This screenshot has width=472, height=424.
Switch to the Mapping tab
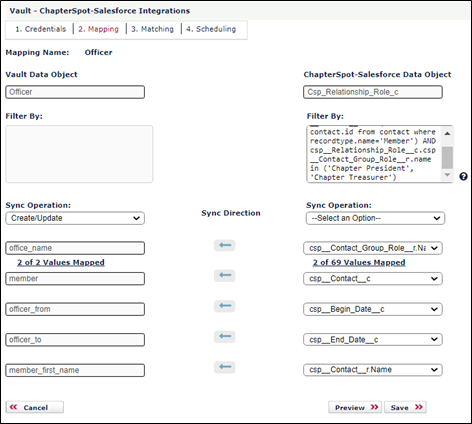coord(98,29)
